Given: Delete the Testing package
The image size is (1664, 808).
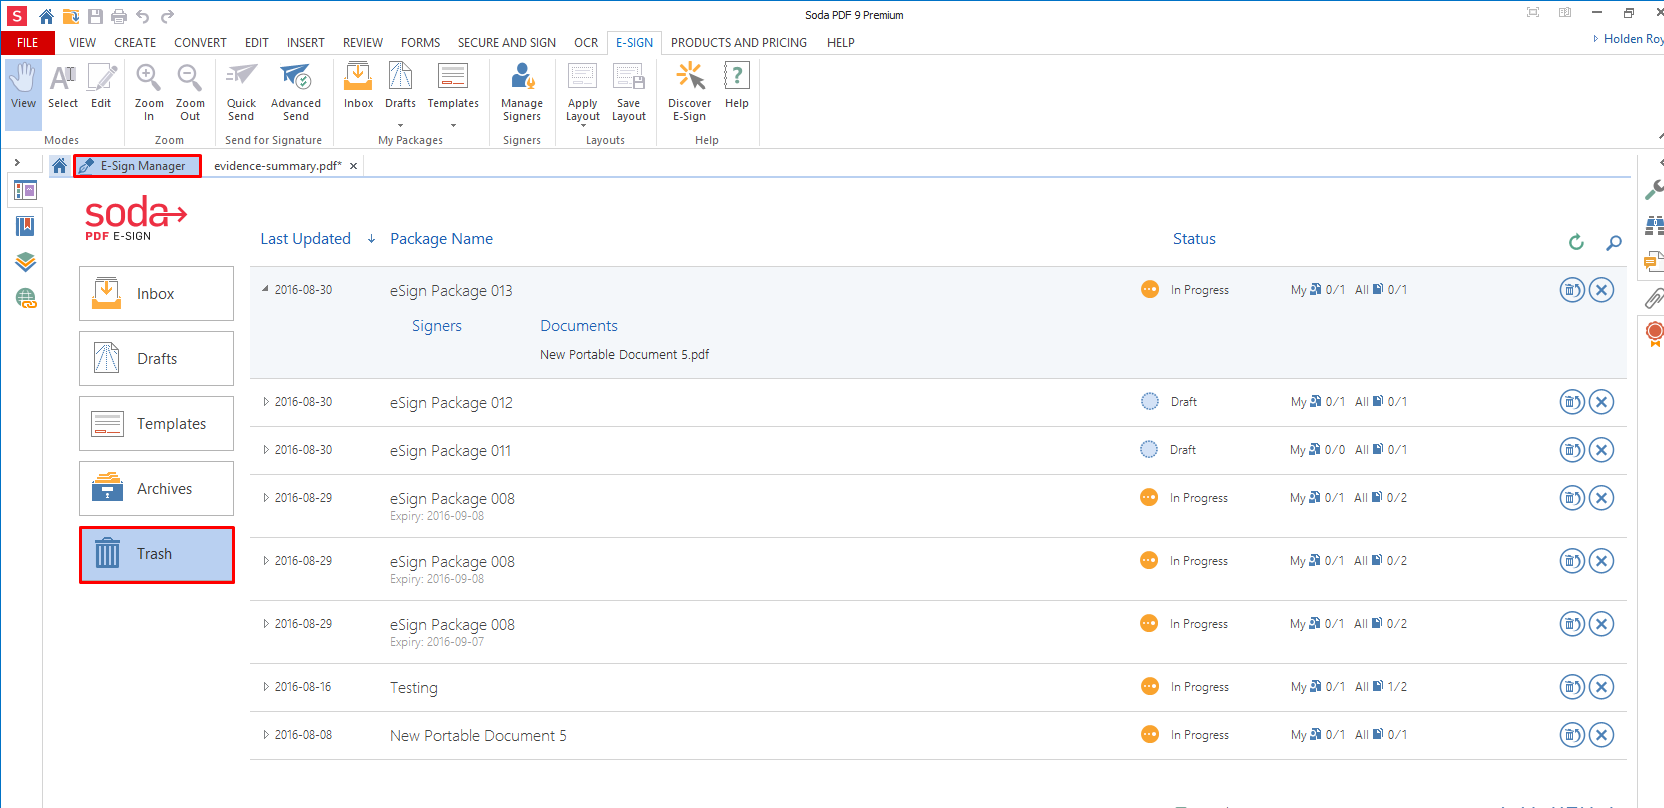Looking at the screenshot, I should point(1601,687).
